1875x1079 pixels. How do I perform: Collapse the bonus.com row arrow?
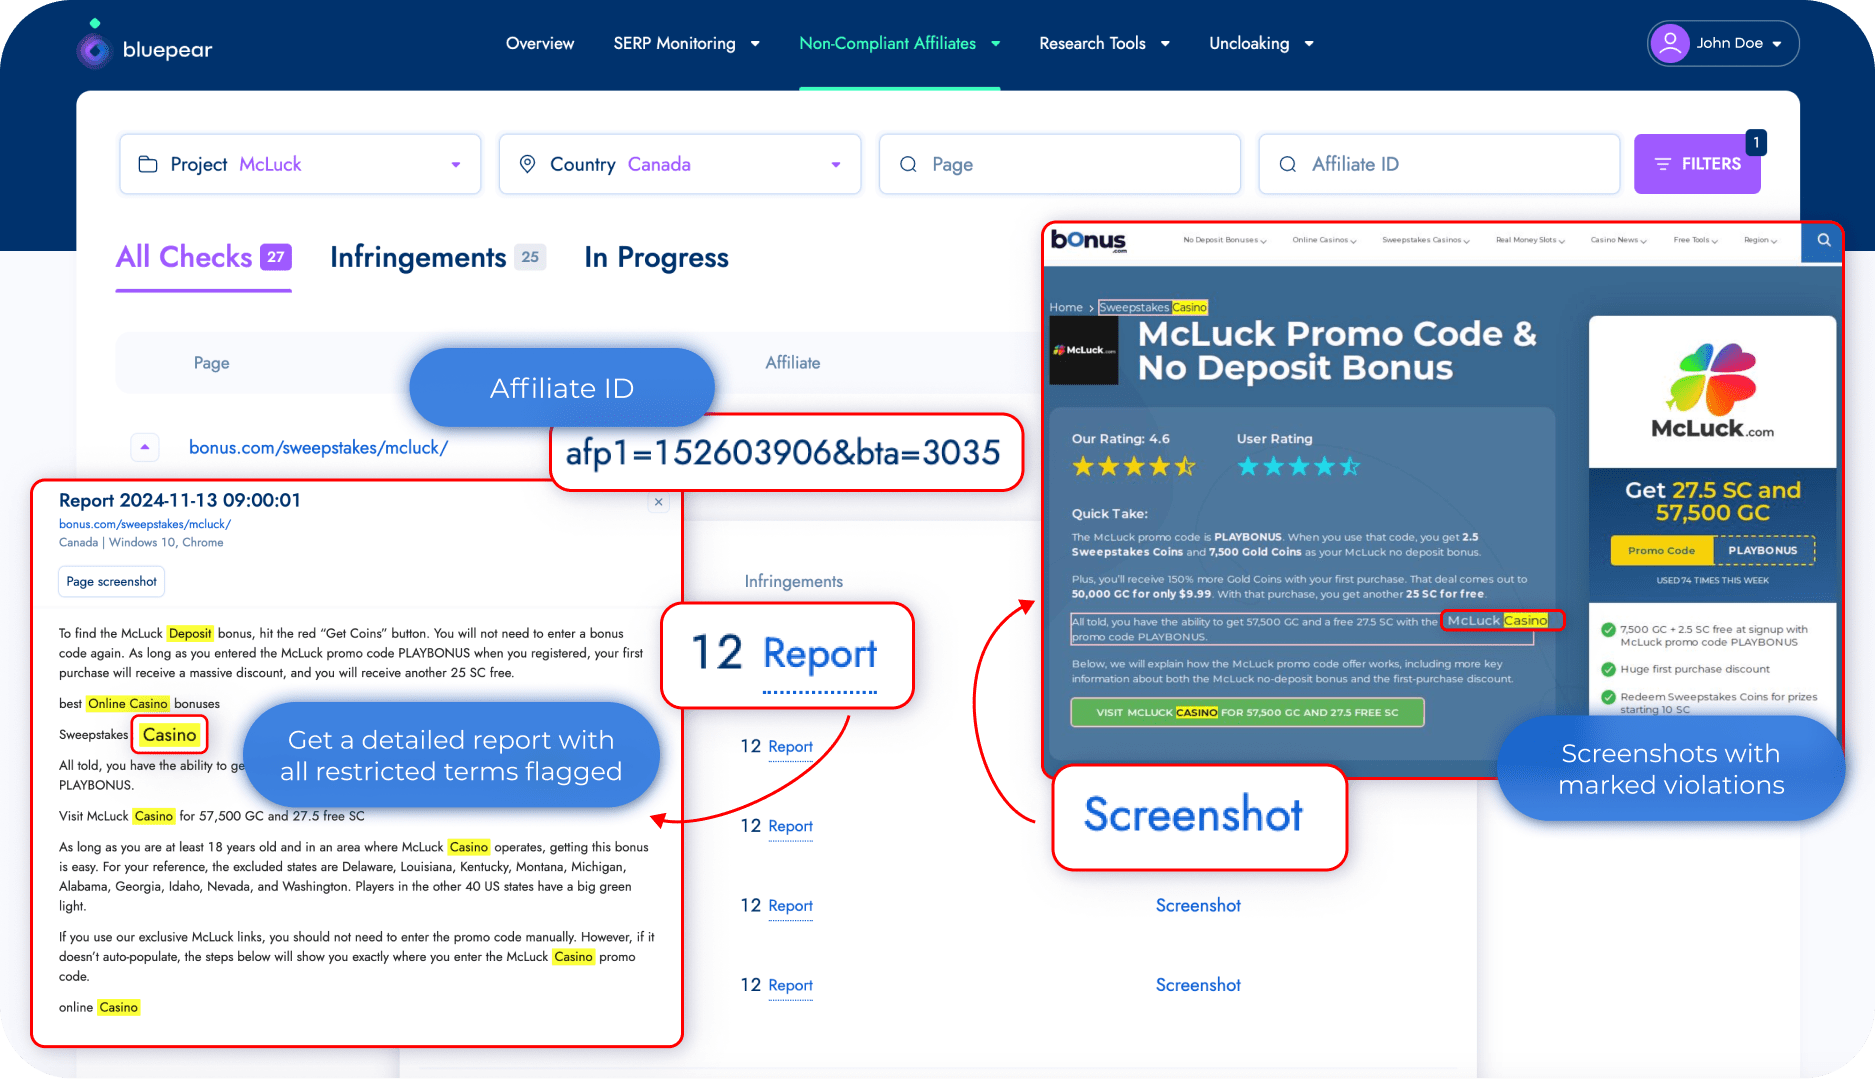coord(145,447)
